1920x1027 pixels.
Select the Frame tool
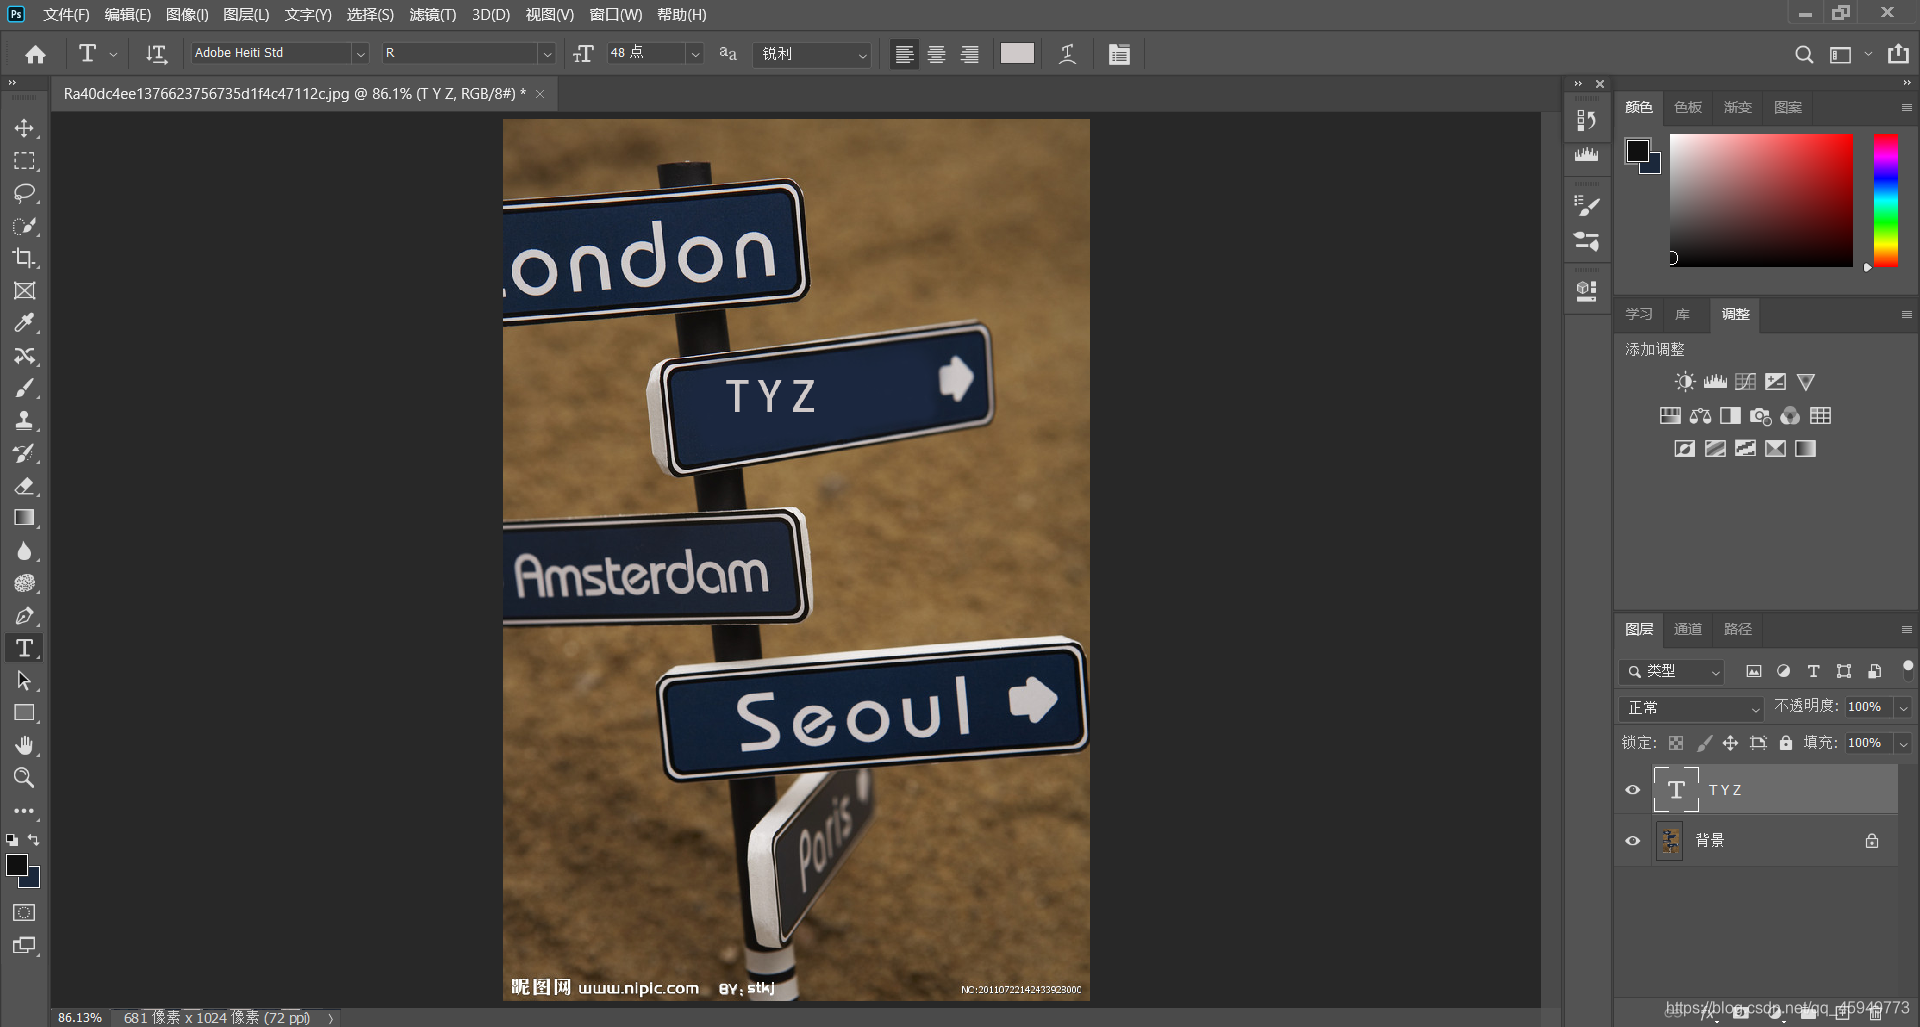[24, 290]
